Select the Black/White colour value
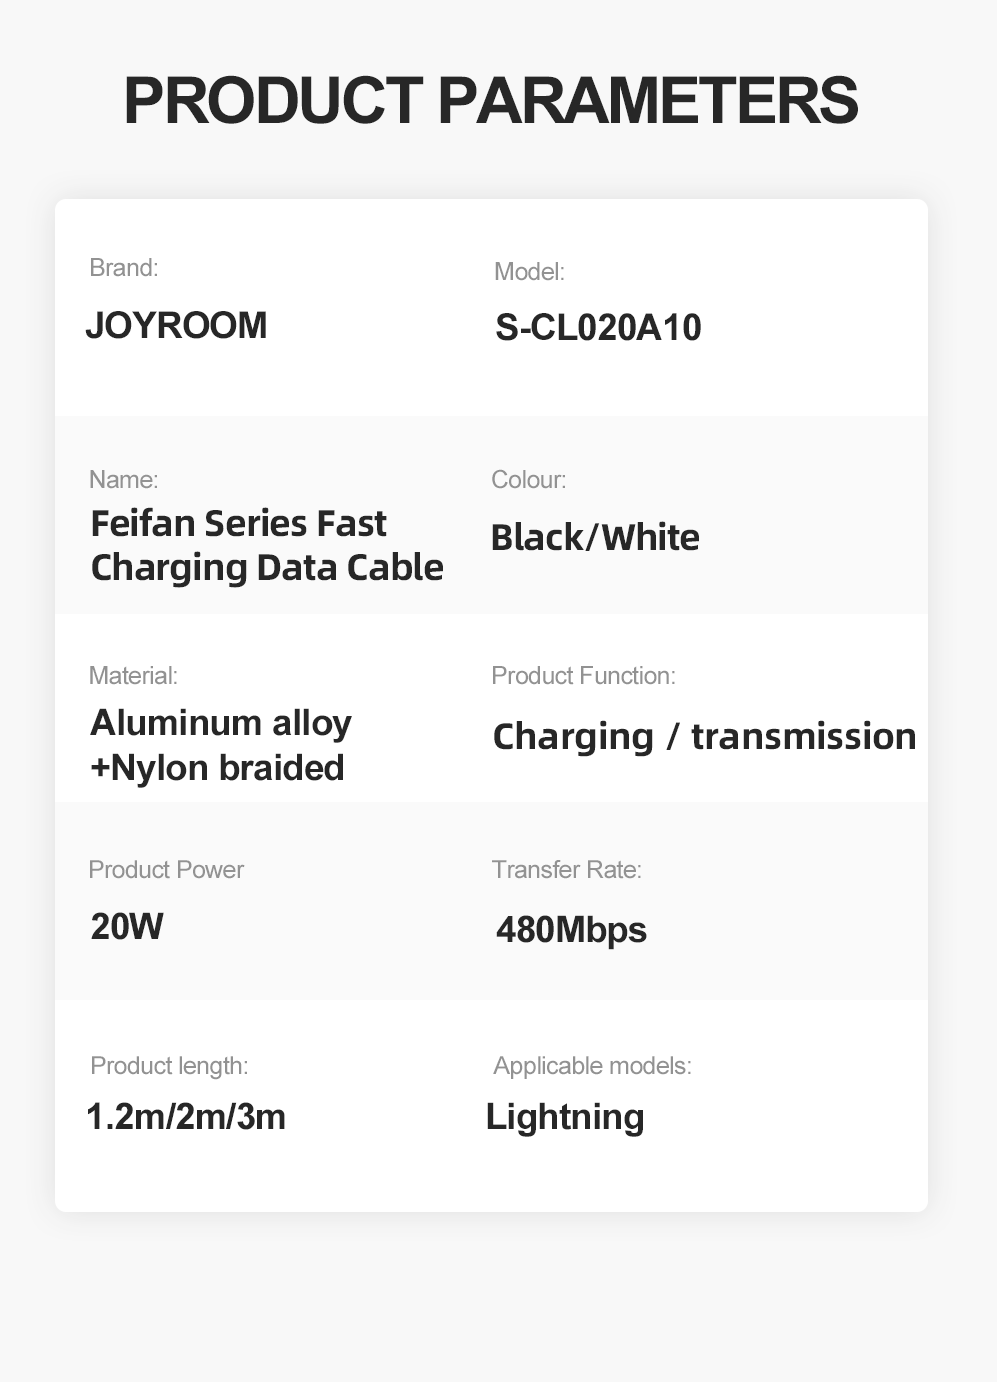1000x1382 pixels. click(595, 538)
